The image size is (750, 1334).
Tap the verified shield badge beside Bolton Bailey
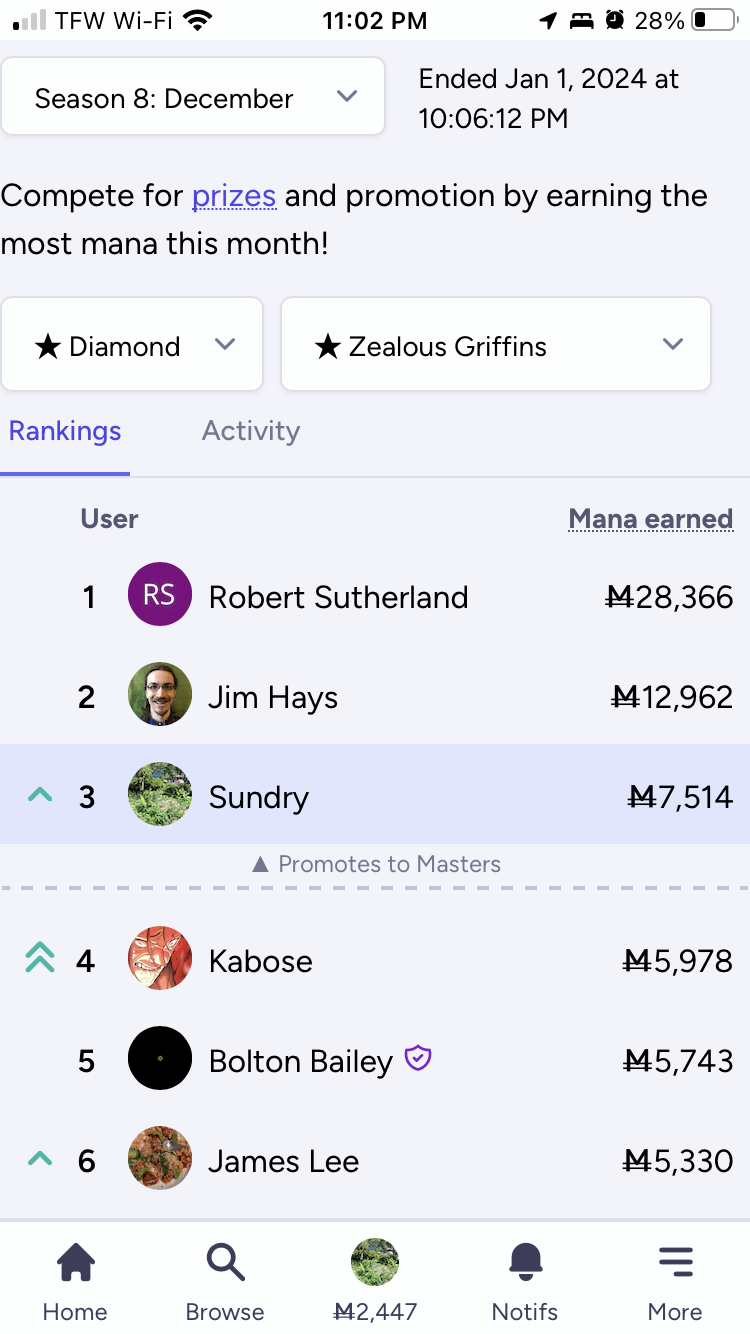pyautogui.click(x=418, y=1058)
